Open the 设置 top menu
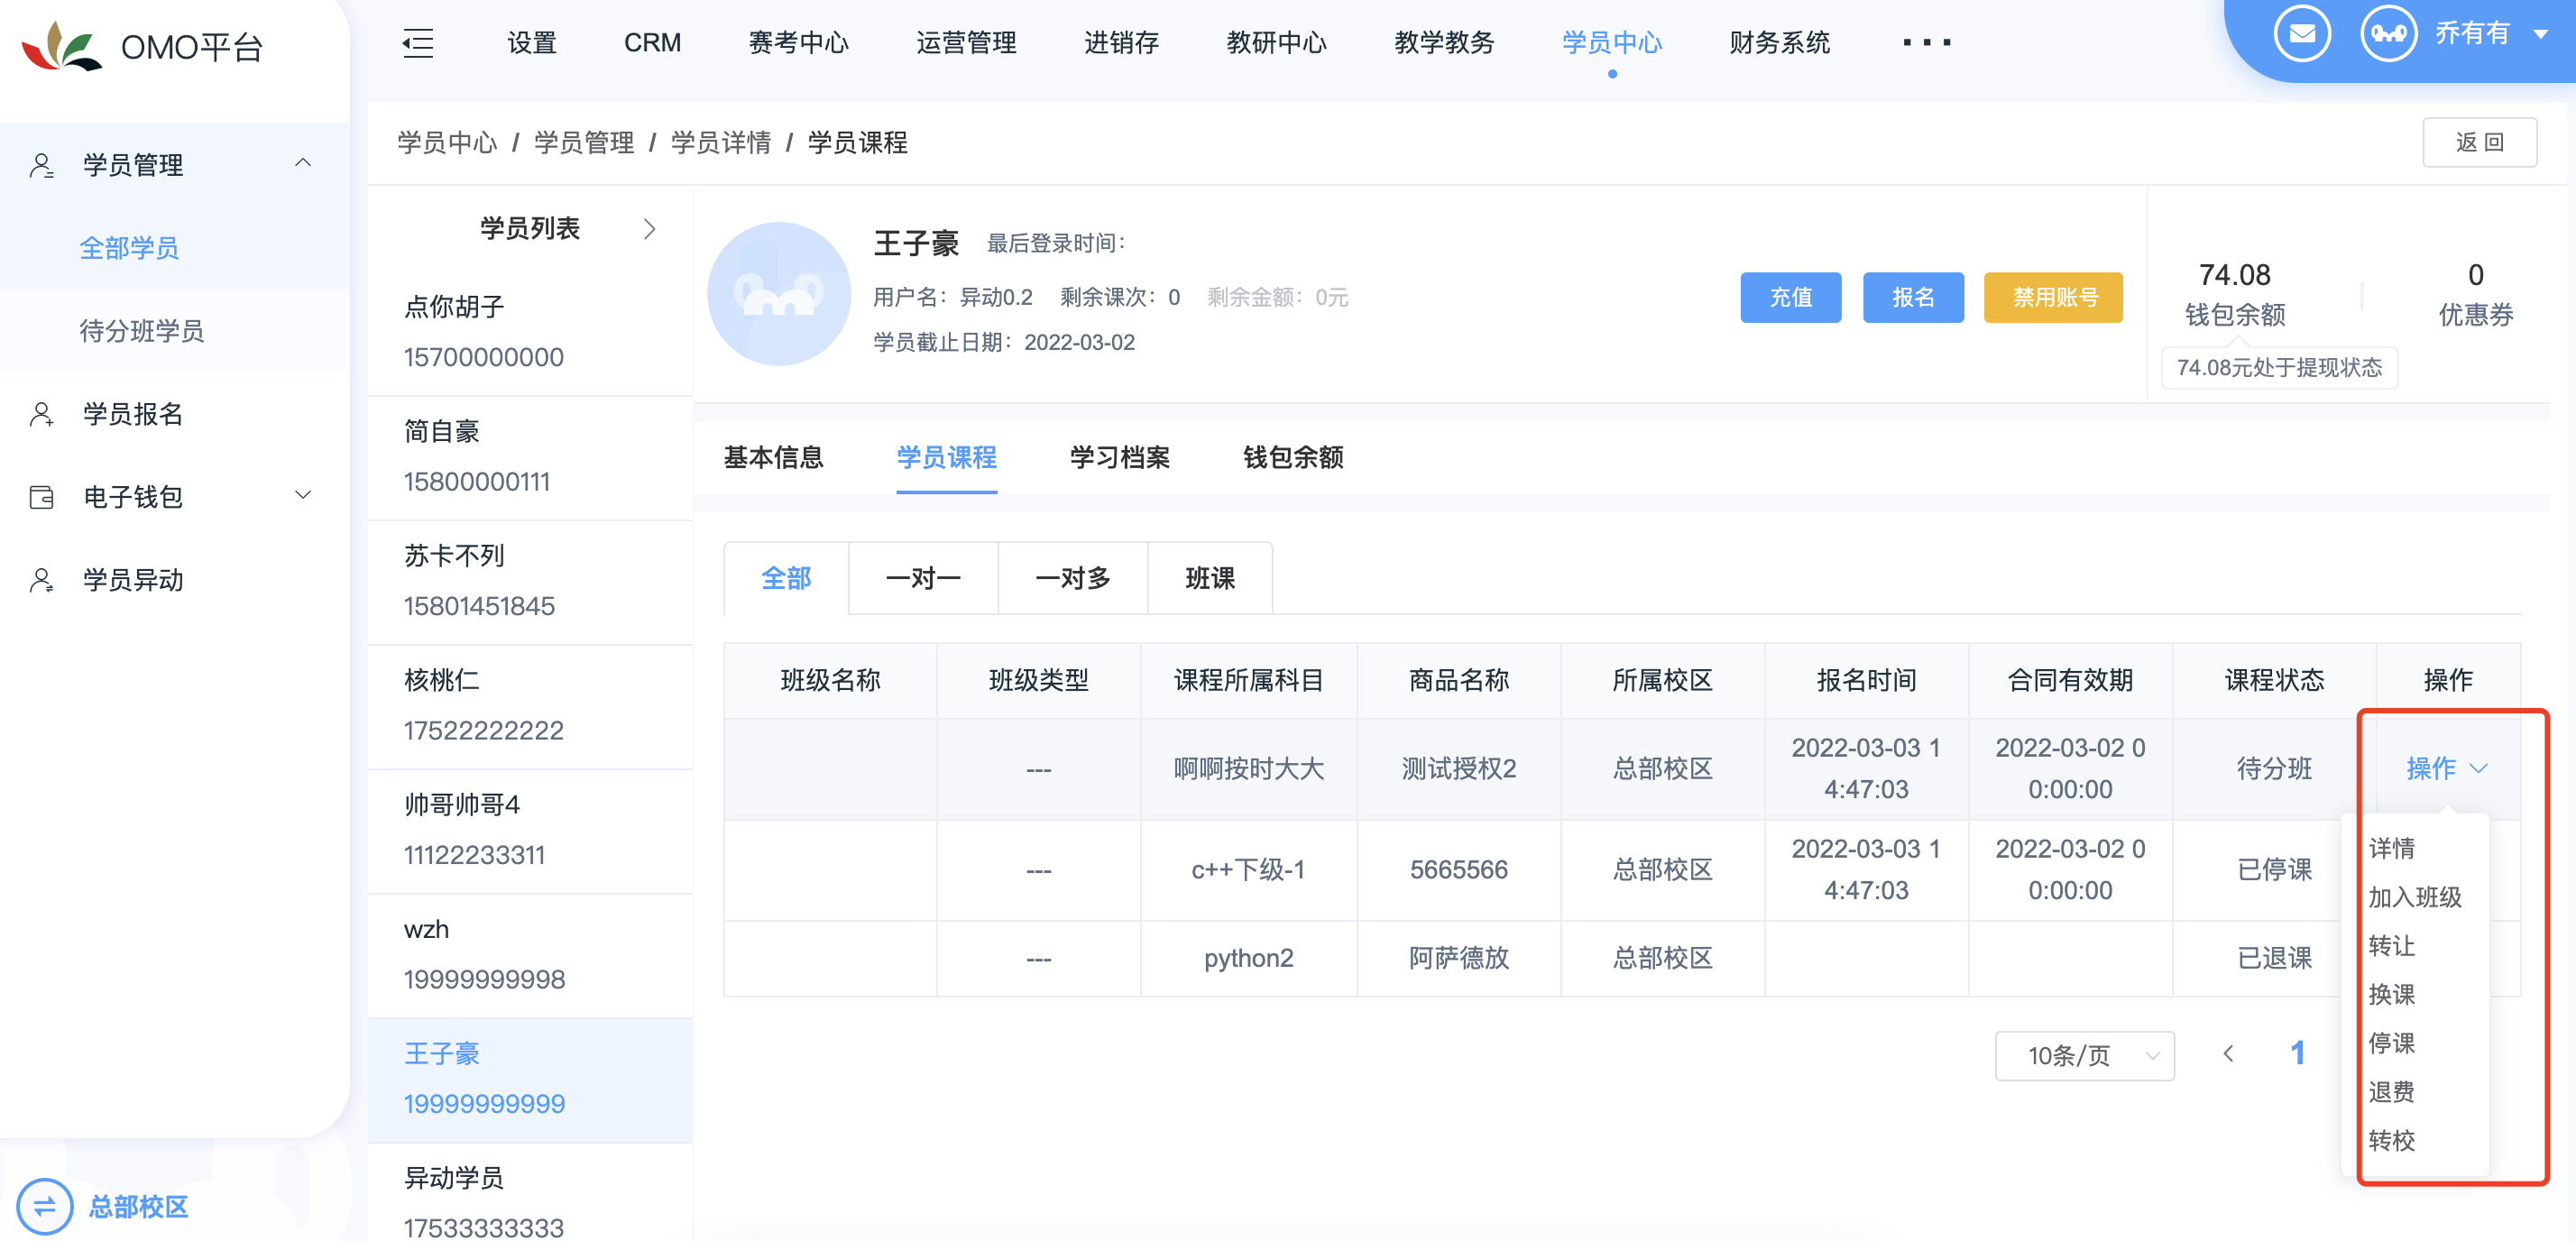 (x=531, y=43)
